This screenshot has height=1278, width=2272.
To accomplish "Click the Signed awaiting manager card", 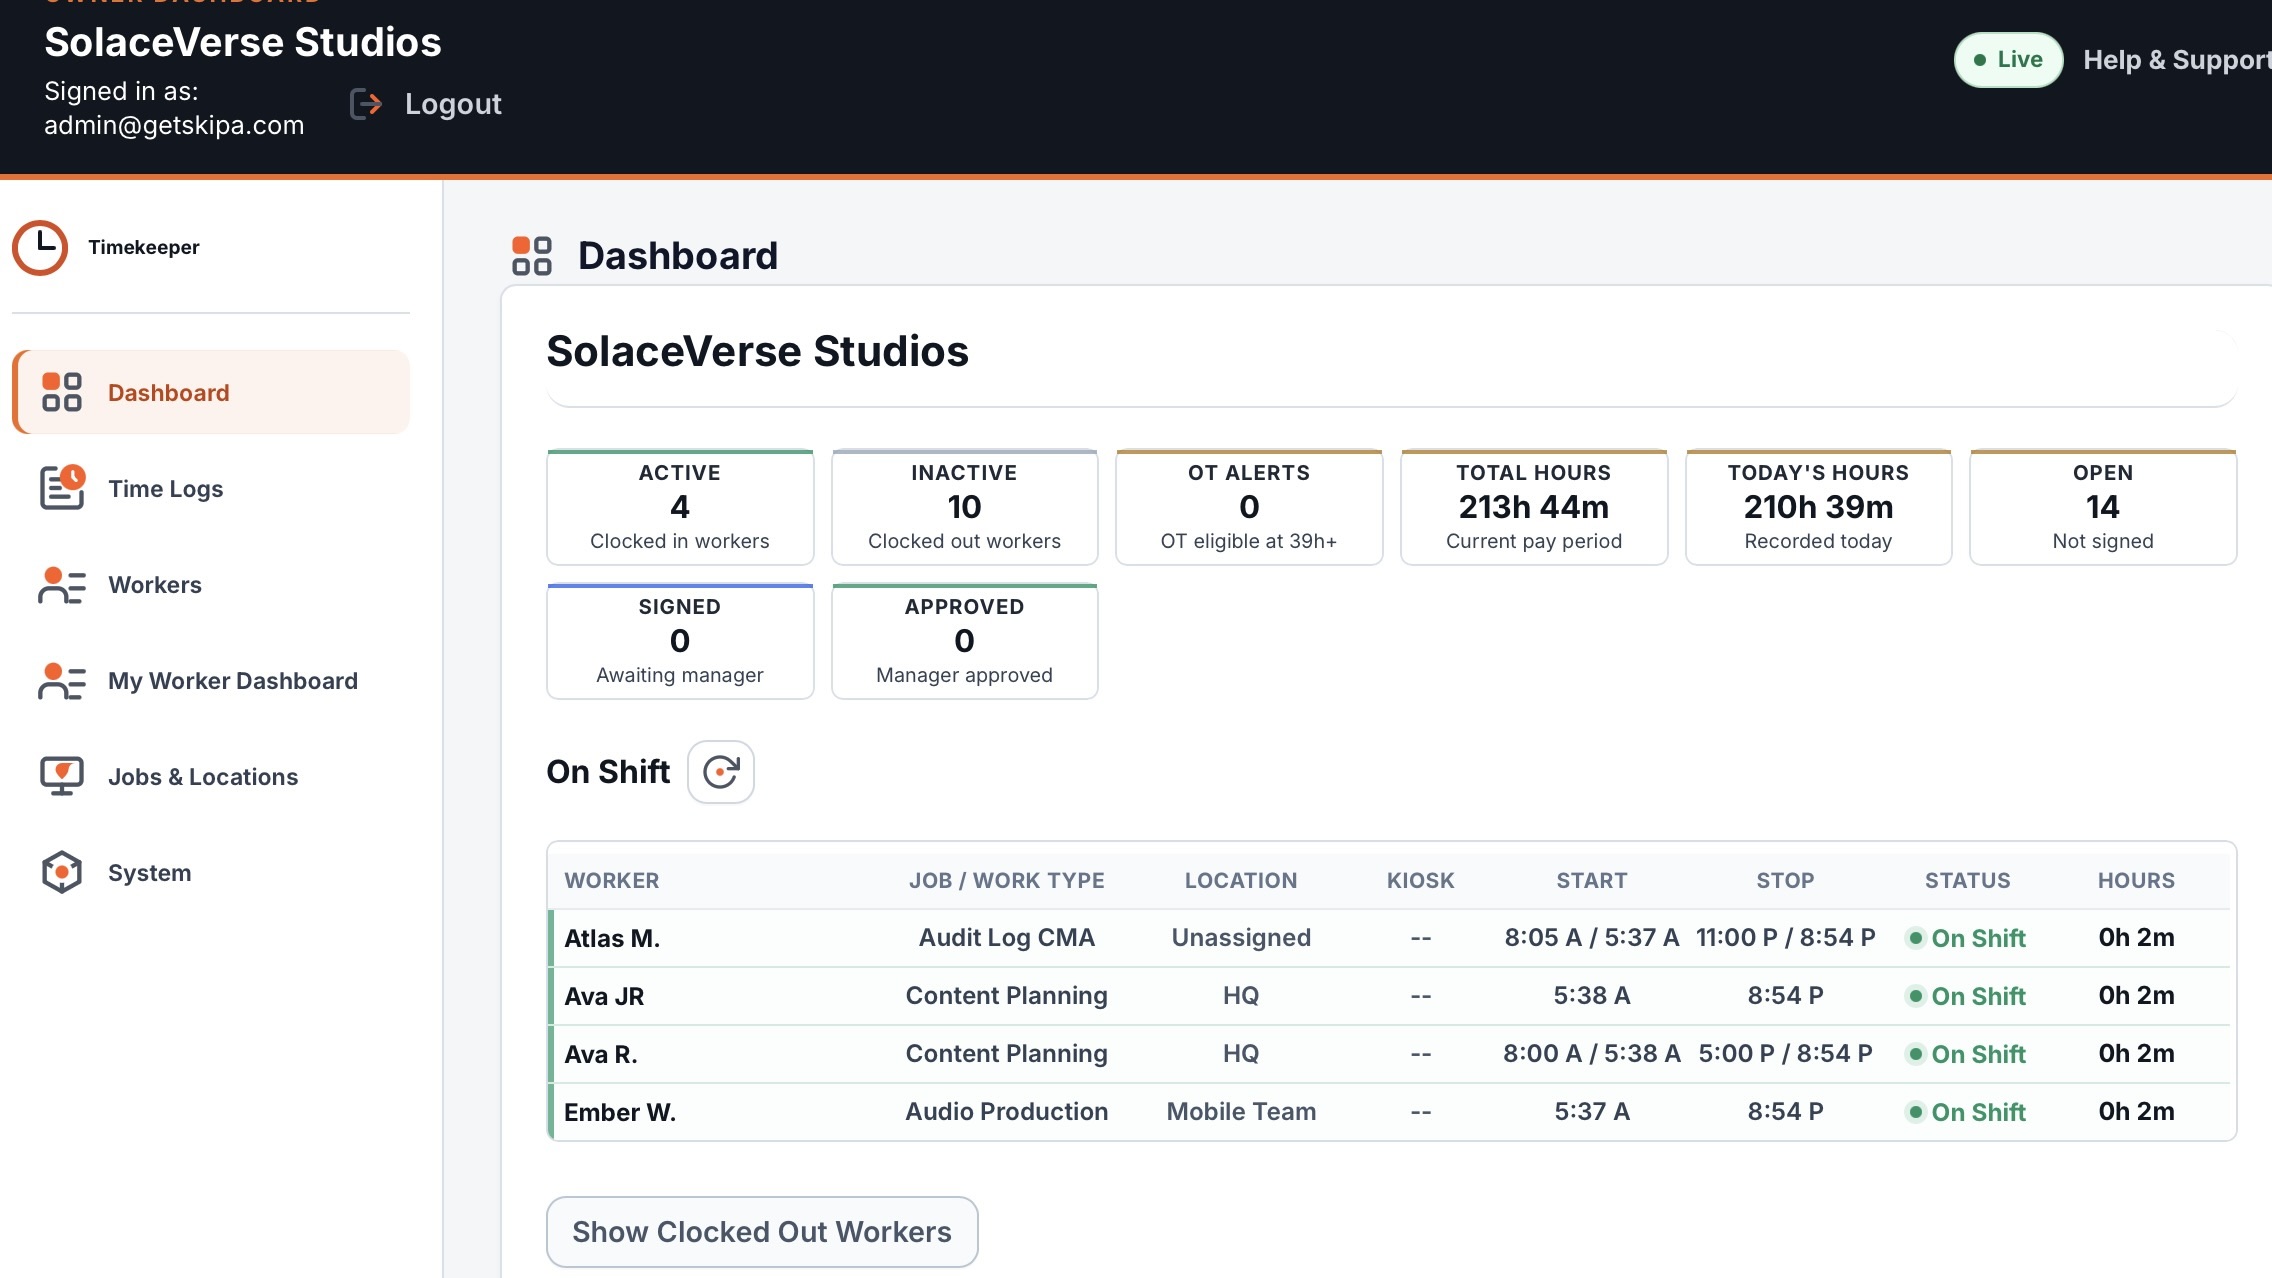I will [x=680, y=641].
